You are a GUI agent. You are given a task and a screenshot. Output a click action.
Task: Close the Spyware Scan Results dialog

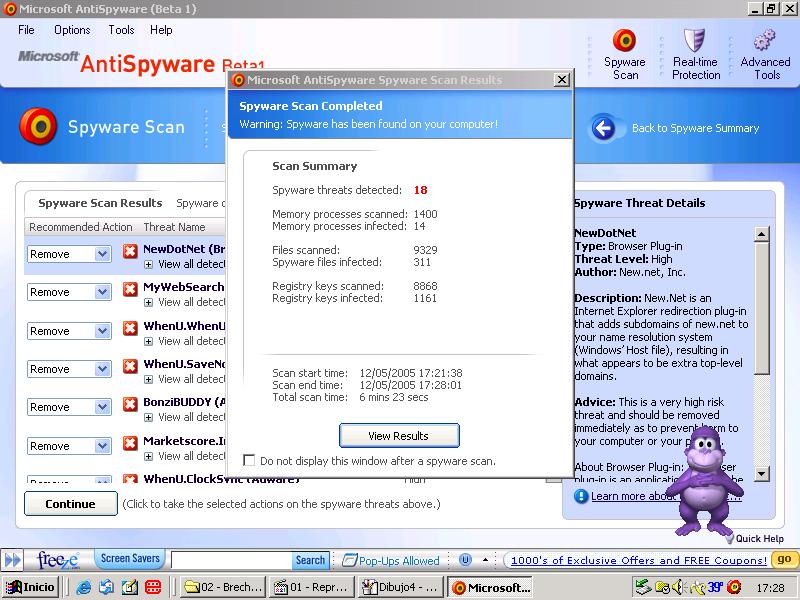[562, 80]
